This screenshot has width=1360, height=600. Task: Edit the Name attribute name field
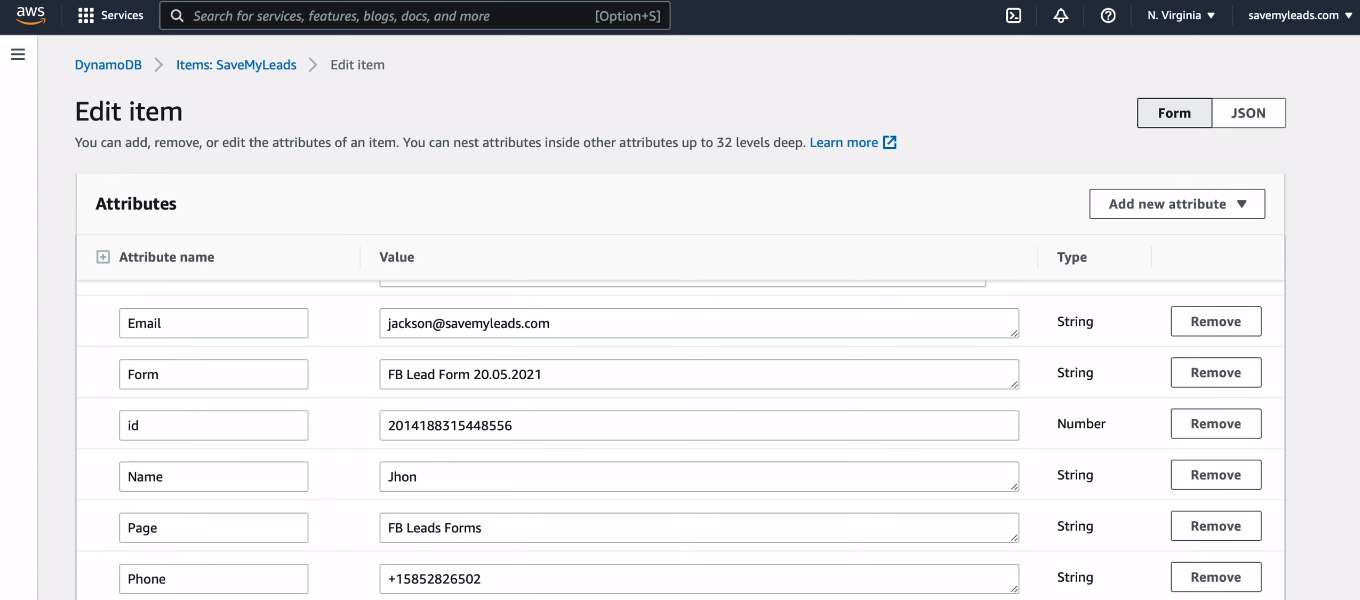tap(214, 476)
